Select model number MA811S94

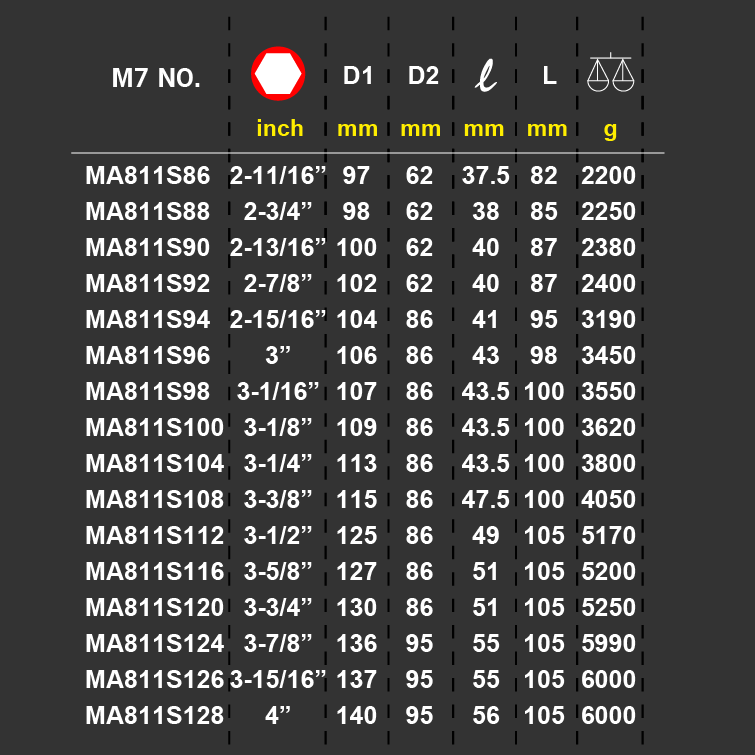[x=148, y=319]
